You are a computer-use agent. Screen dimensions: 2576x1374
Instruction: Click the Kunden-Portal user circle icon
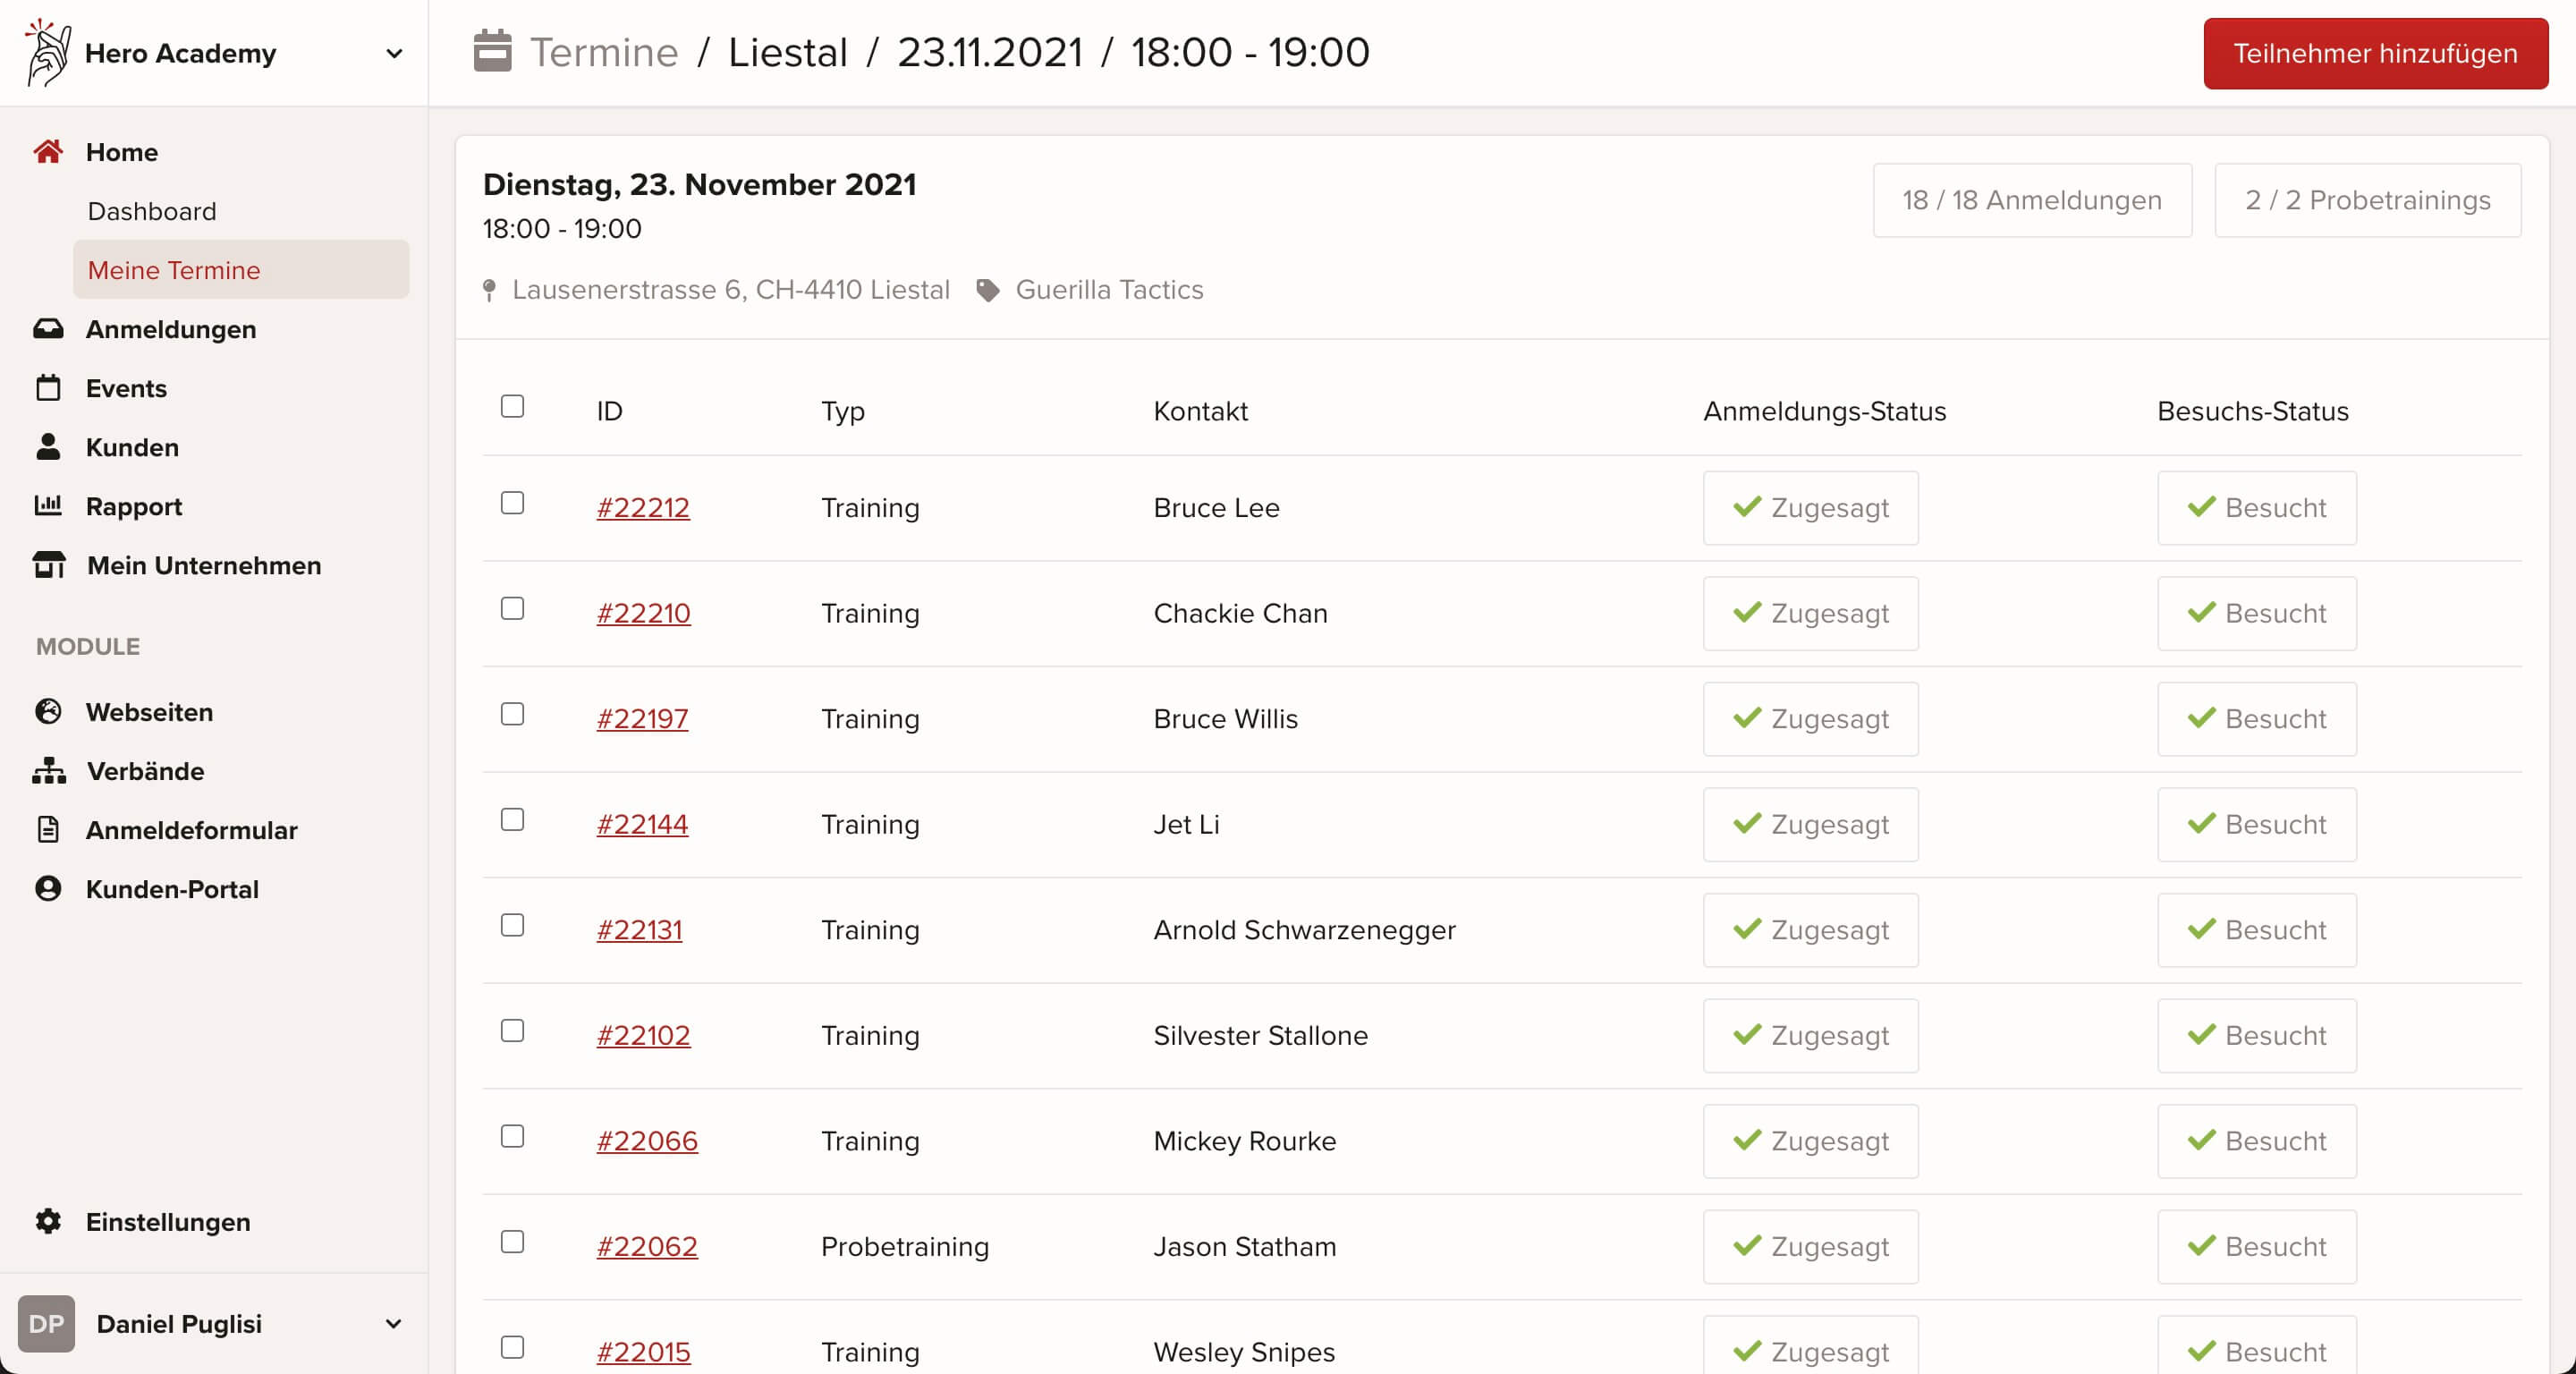coord(48,889)
